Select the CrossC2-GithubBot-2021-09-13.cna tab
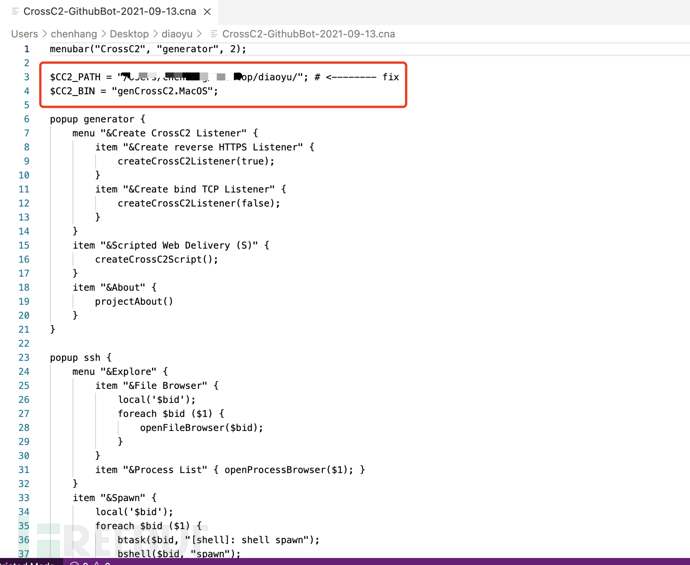 110,11
